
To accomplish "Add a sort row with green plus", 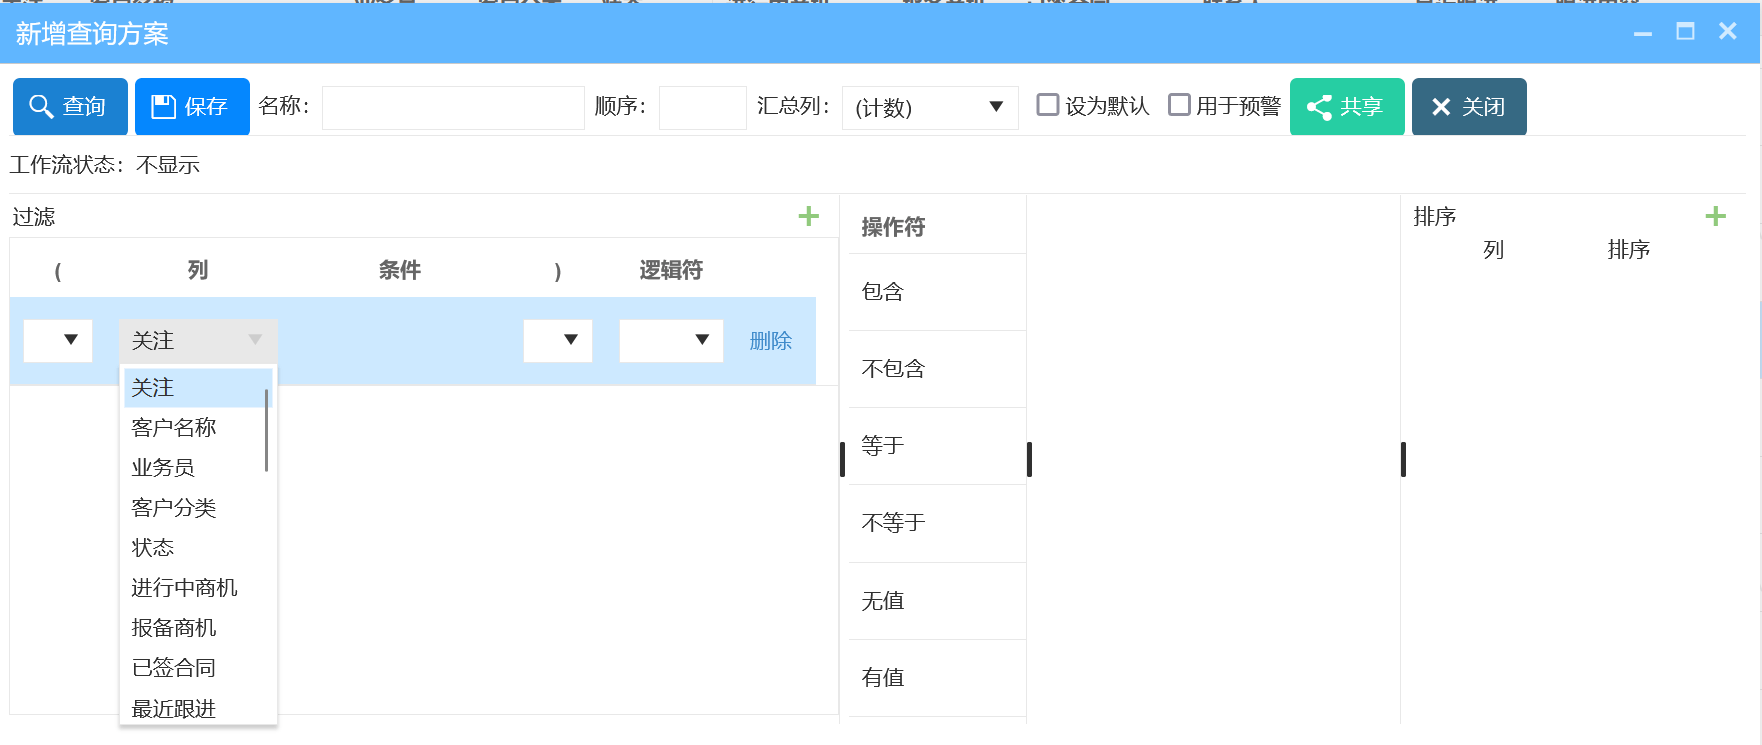I will 1715,216.
